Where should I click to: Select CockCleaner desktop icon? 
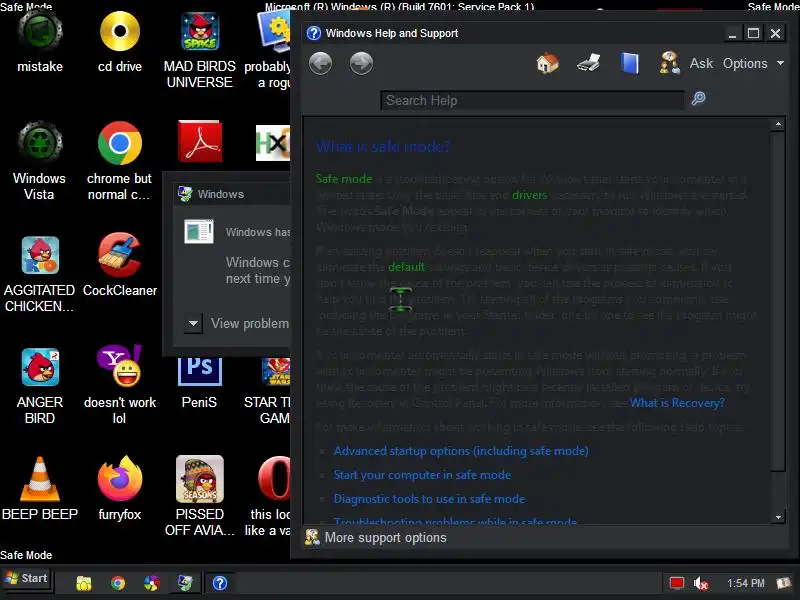click(120, 265)
